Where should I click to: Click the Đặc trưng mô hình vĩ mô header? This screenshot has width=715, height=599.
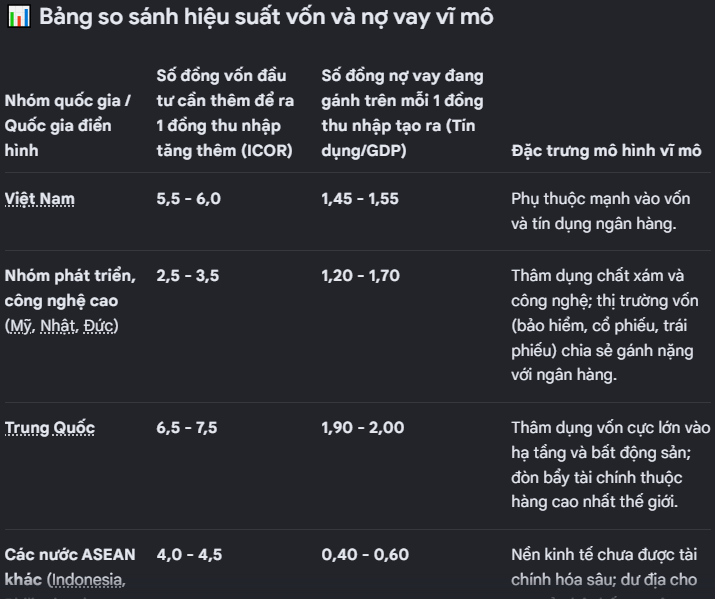(606, 150)
